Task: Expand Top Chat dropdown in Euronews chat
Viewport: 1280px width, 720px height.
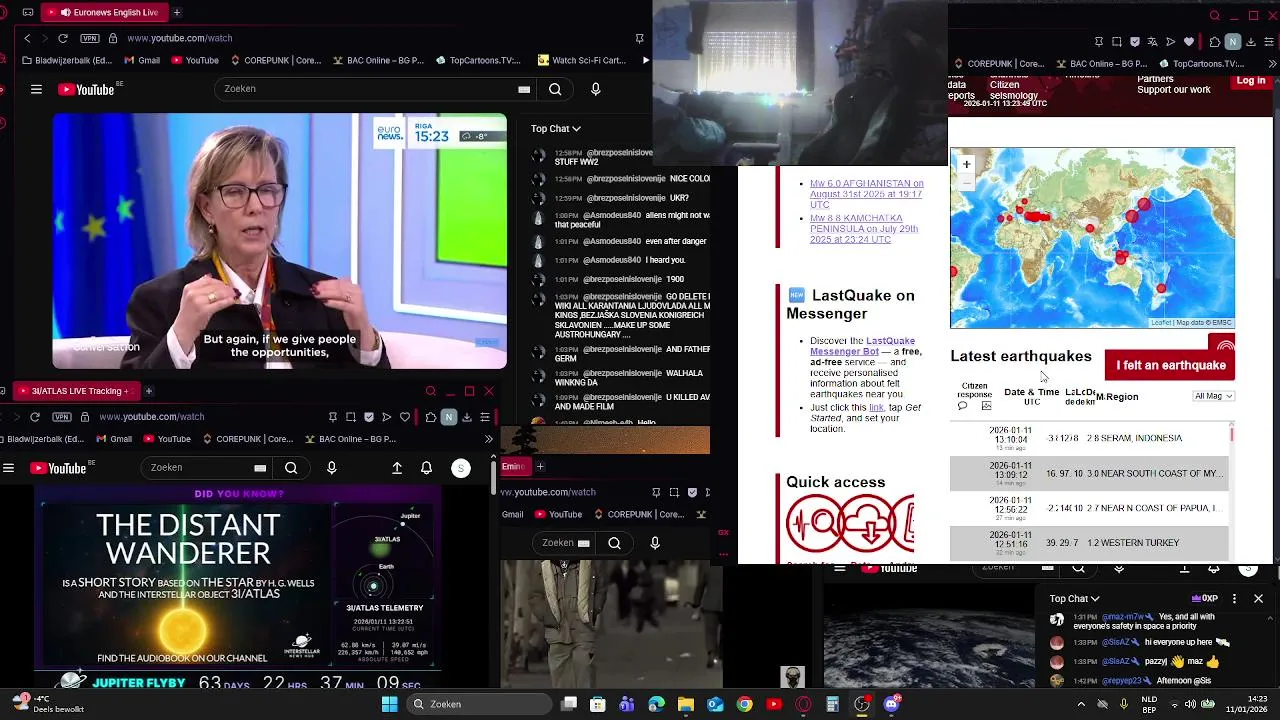Action: click(556, 128)
